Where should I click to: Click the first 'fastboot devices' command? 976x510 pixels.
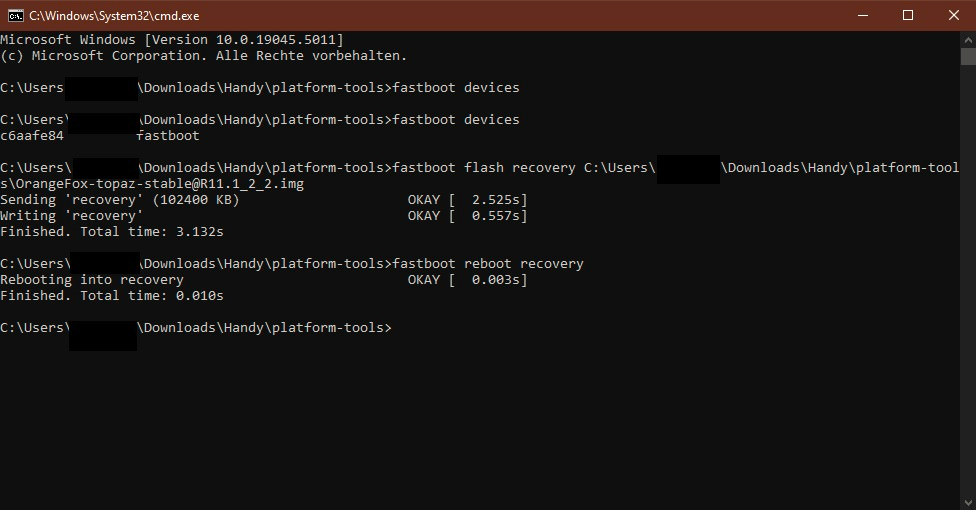click(x=456, y=88)
